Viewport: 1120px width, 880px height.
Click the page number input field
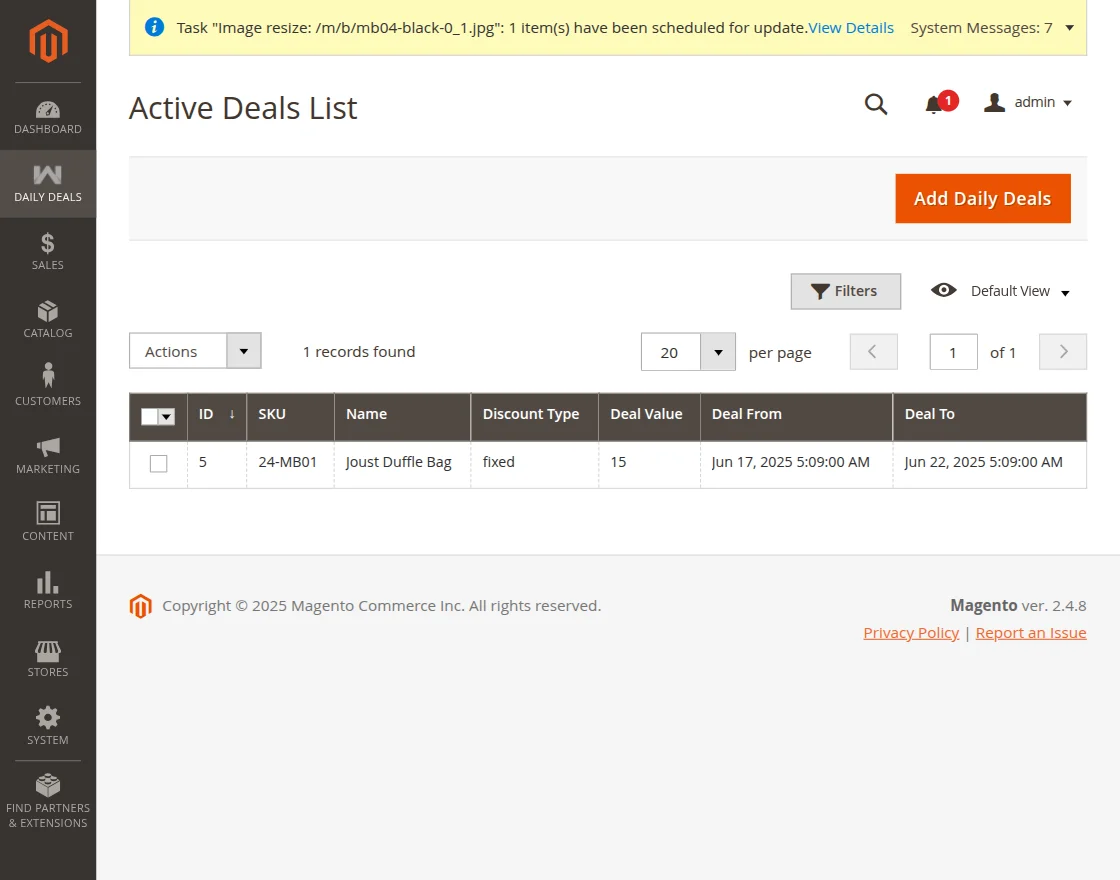point(953,352)
